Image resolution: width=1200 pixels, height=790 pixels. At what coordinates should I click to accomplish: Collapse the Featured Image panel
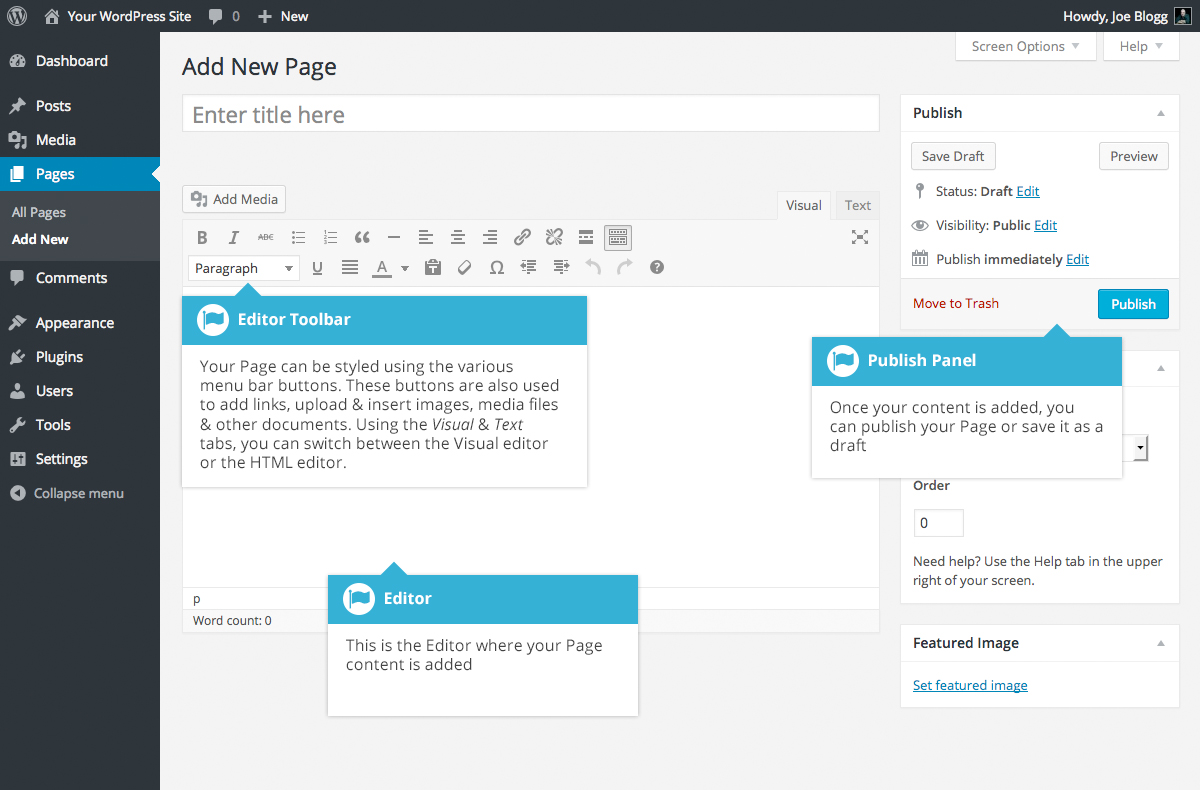coord(1161,643)
